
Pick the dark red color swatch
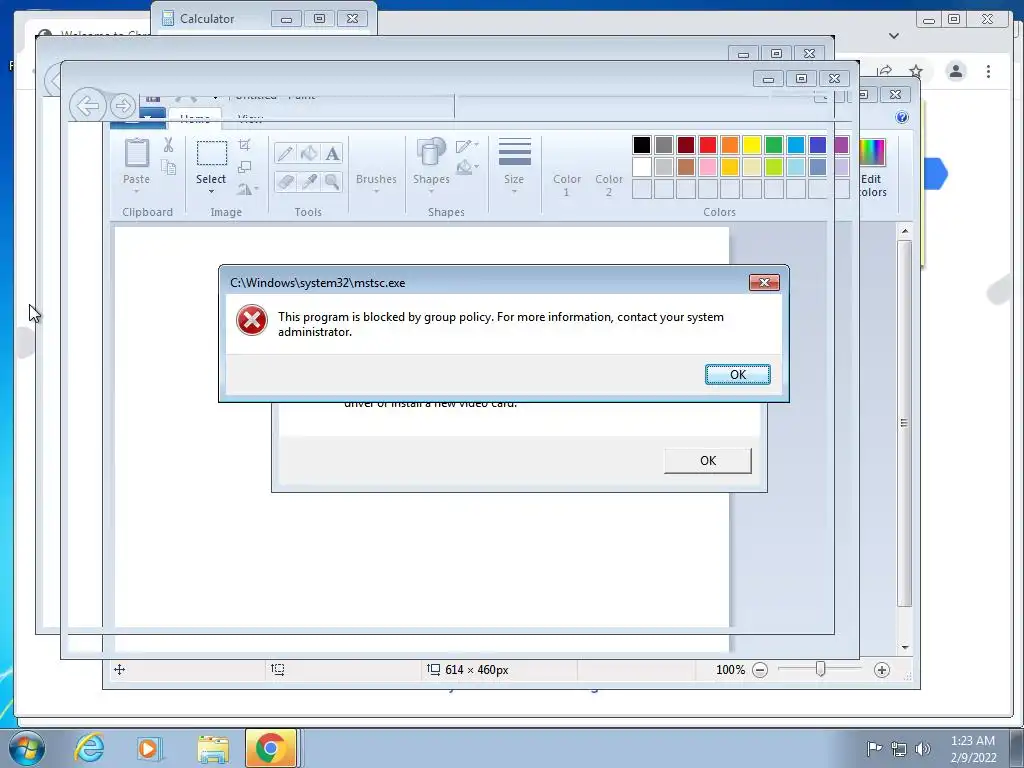686,145
